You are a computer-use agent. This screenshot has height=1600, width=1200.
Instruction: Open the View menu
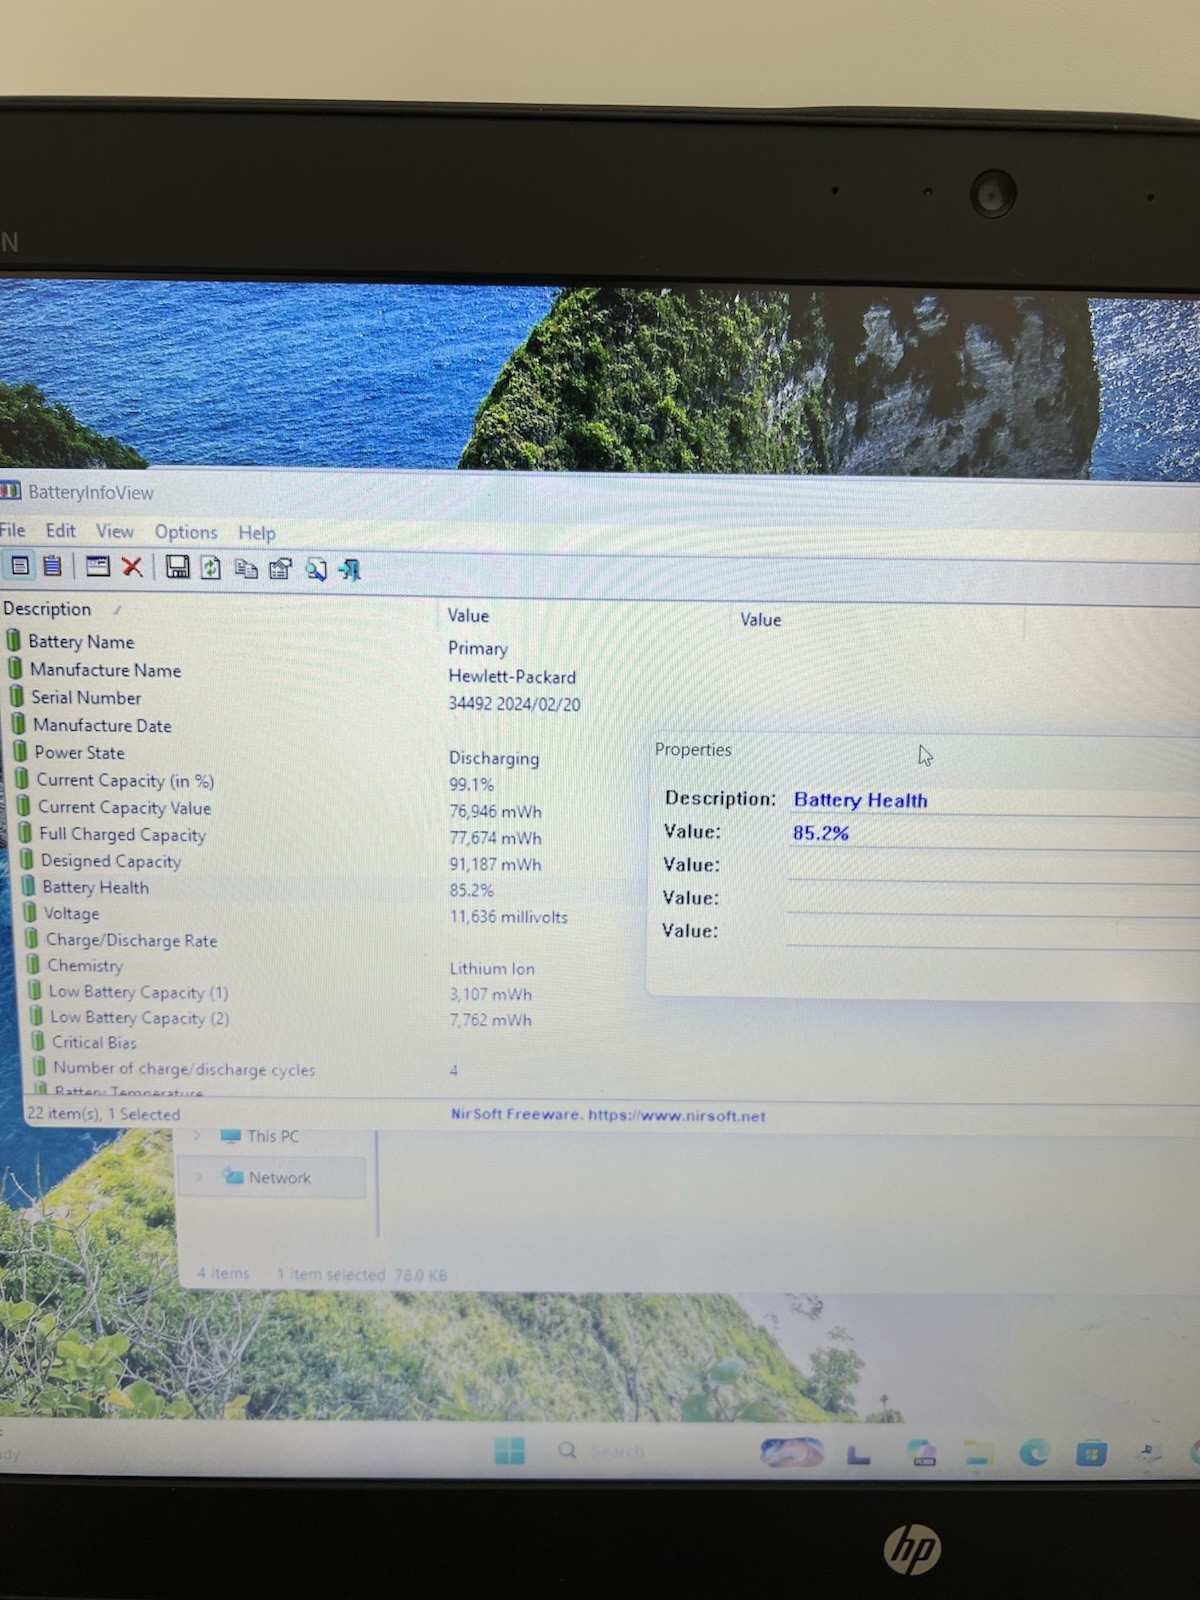click(x=114, y=532)
